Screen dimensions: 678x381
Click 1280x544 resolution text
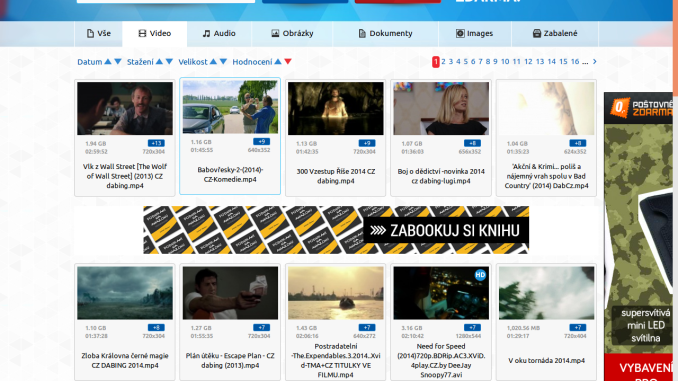pyautogui.click(x=468, y=336)
